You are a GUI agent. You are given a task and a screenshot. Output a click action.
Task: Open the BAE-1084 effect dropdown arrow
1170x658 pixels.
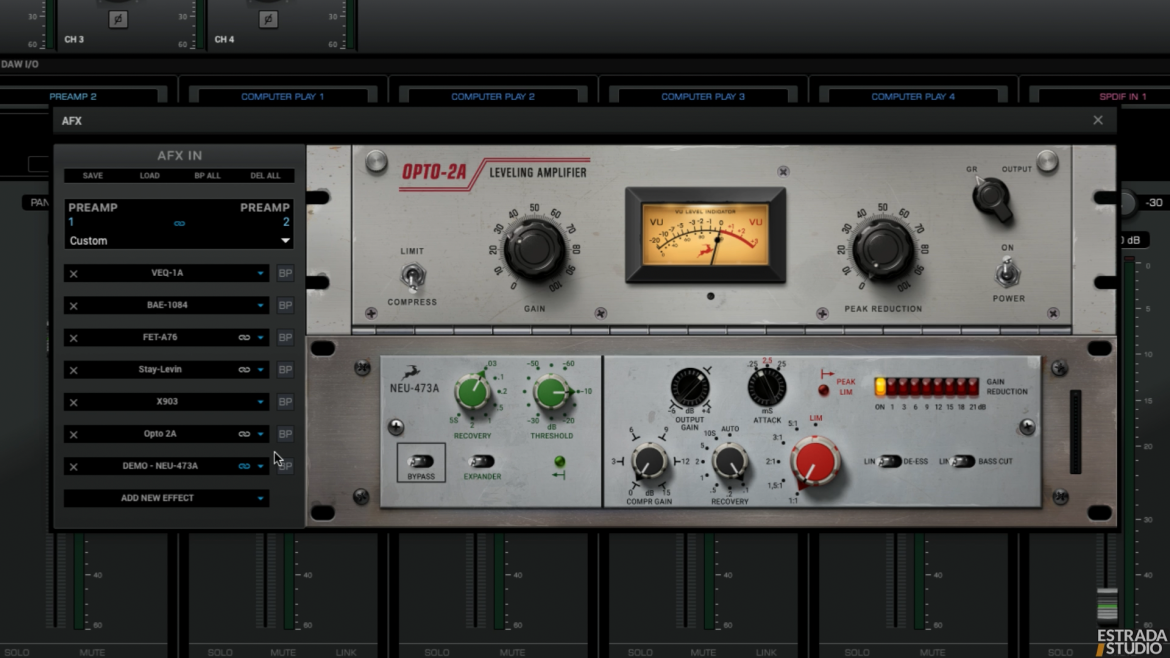click(260, 306)
